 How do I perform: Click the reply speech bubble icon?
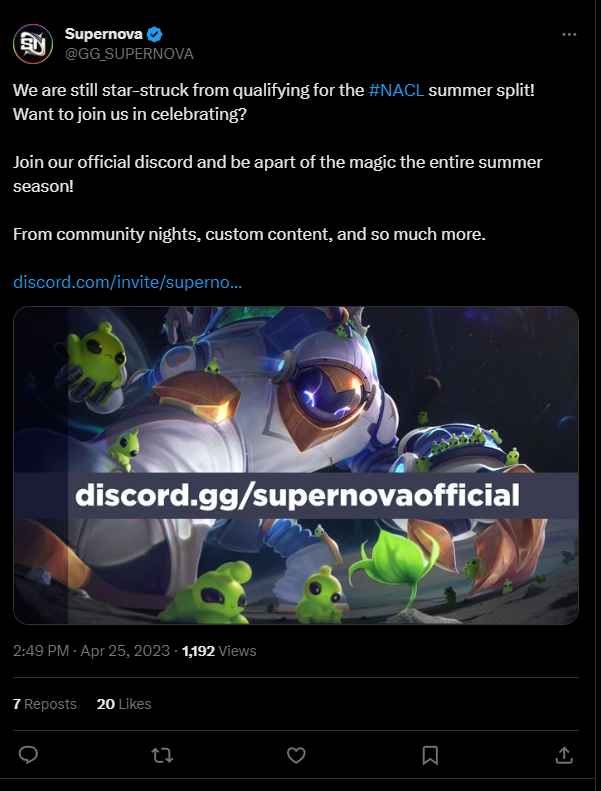pos(28,755)
